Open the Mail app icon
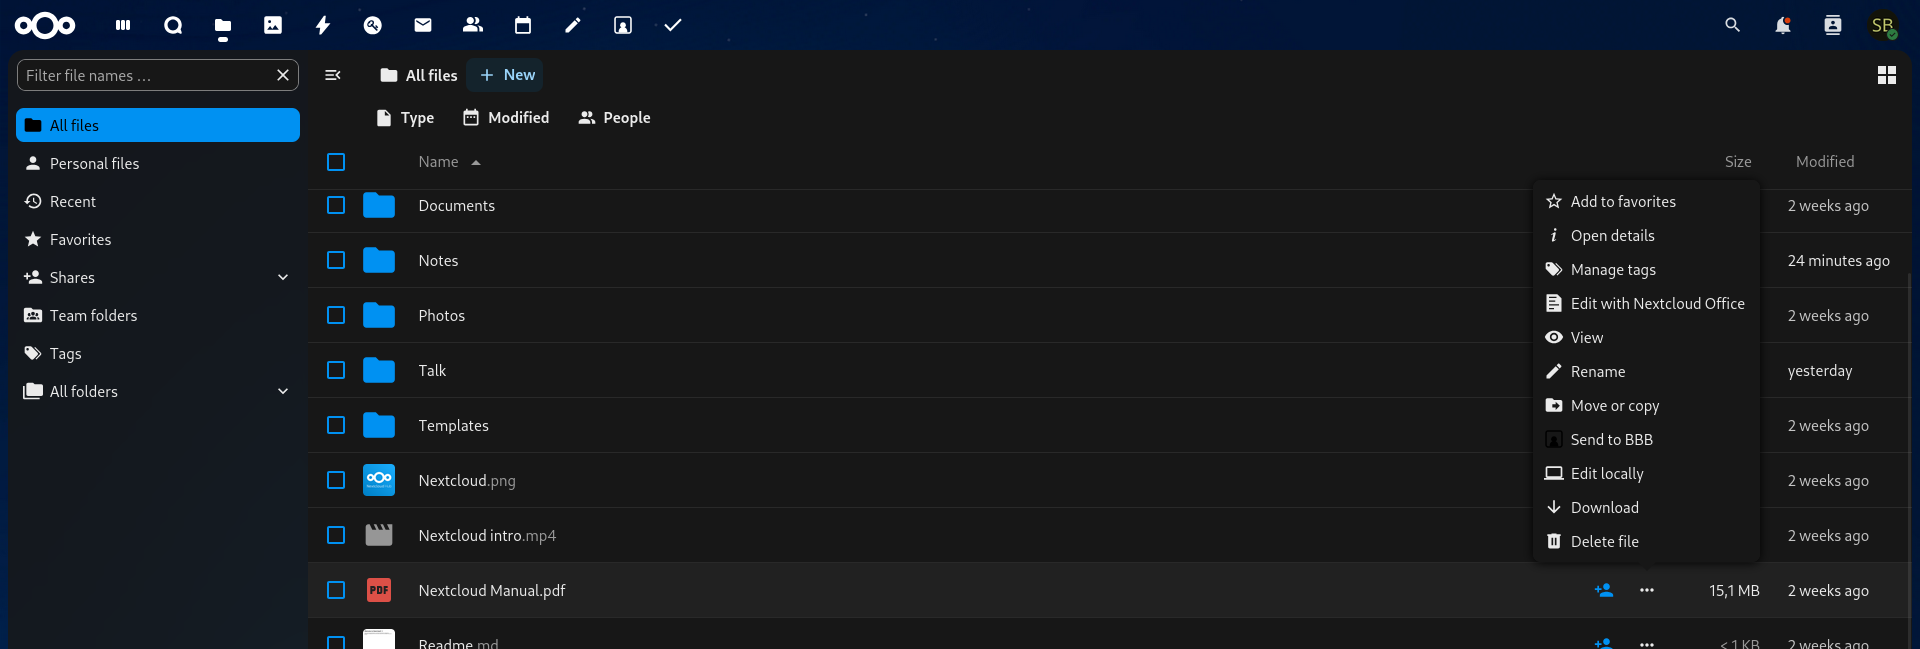Screen dimensions: 1920x649 (423, 25)
